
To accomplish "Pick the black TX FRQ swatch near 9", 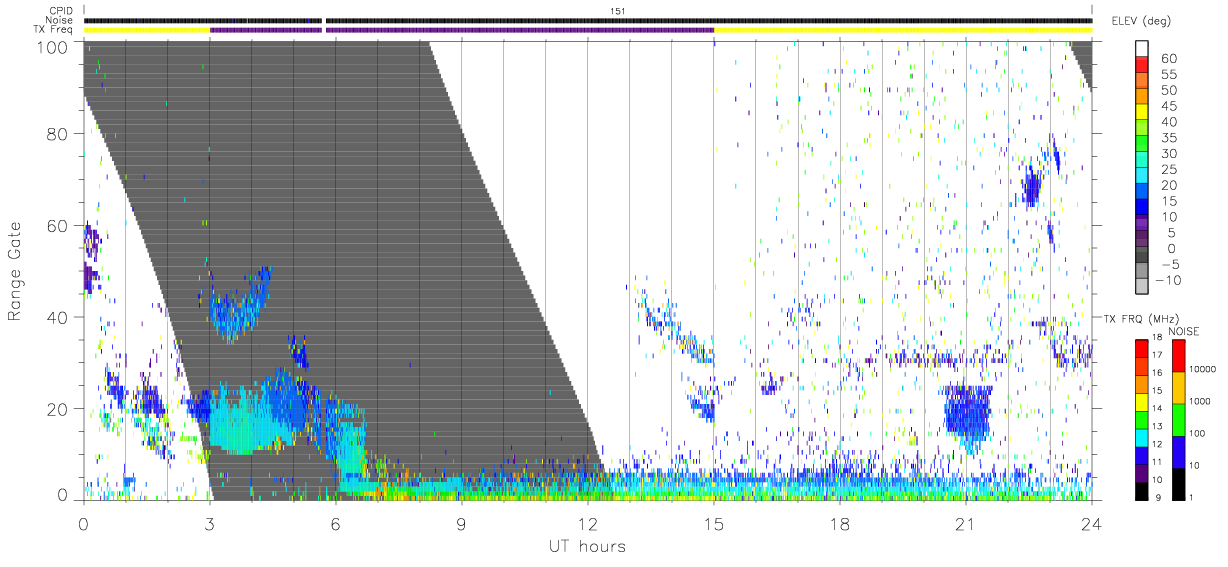I will click(1142, 491).
